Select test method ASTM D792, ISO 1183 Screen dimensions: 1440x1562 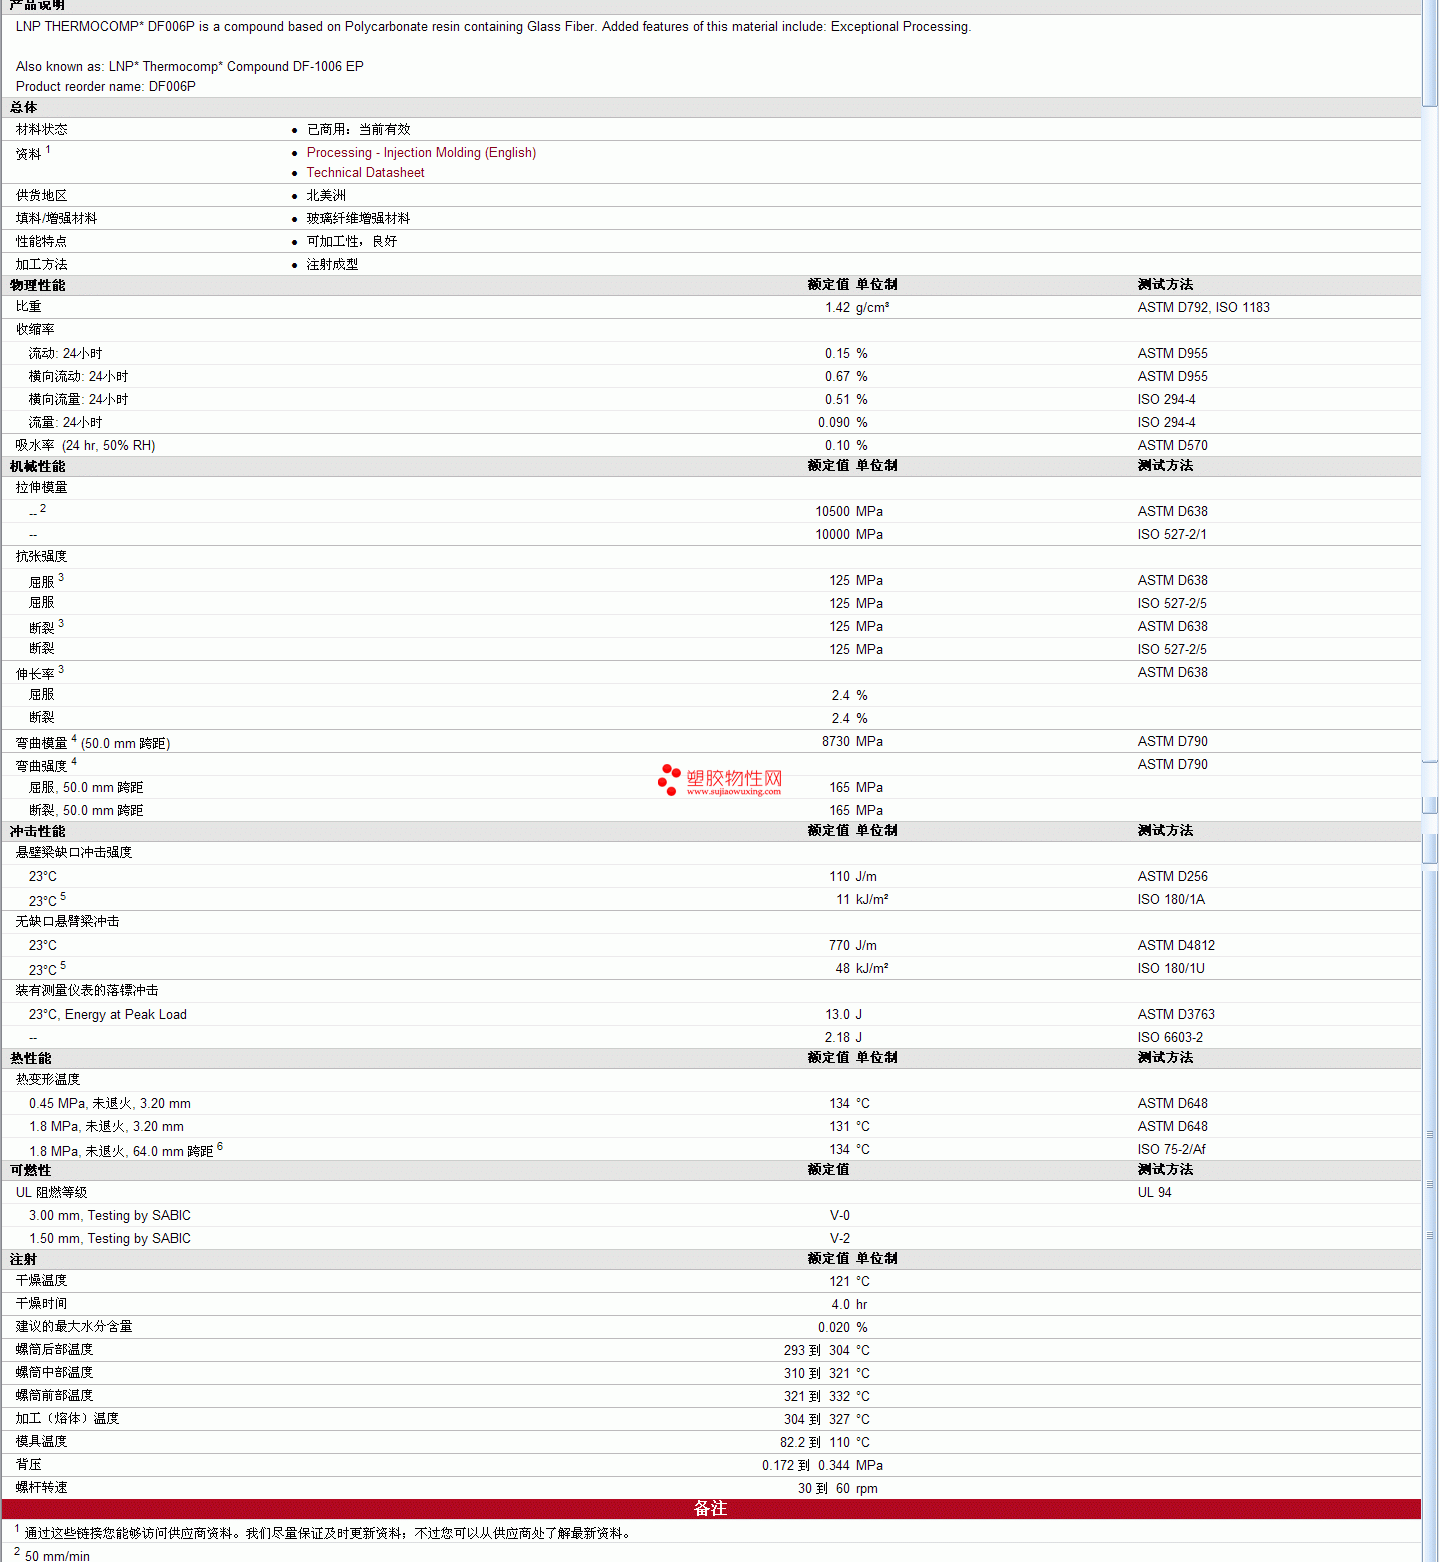1203,308
